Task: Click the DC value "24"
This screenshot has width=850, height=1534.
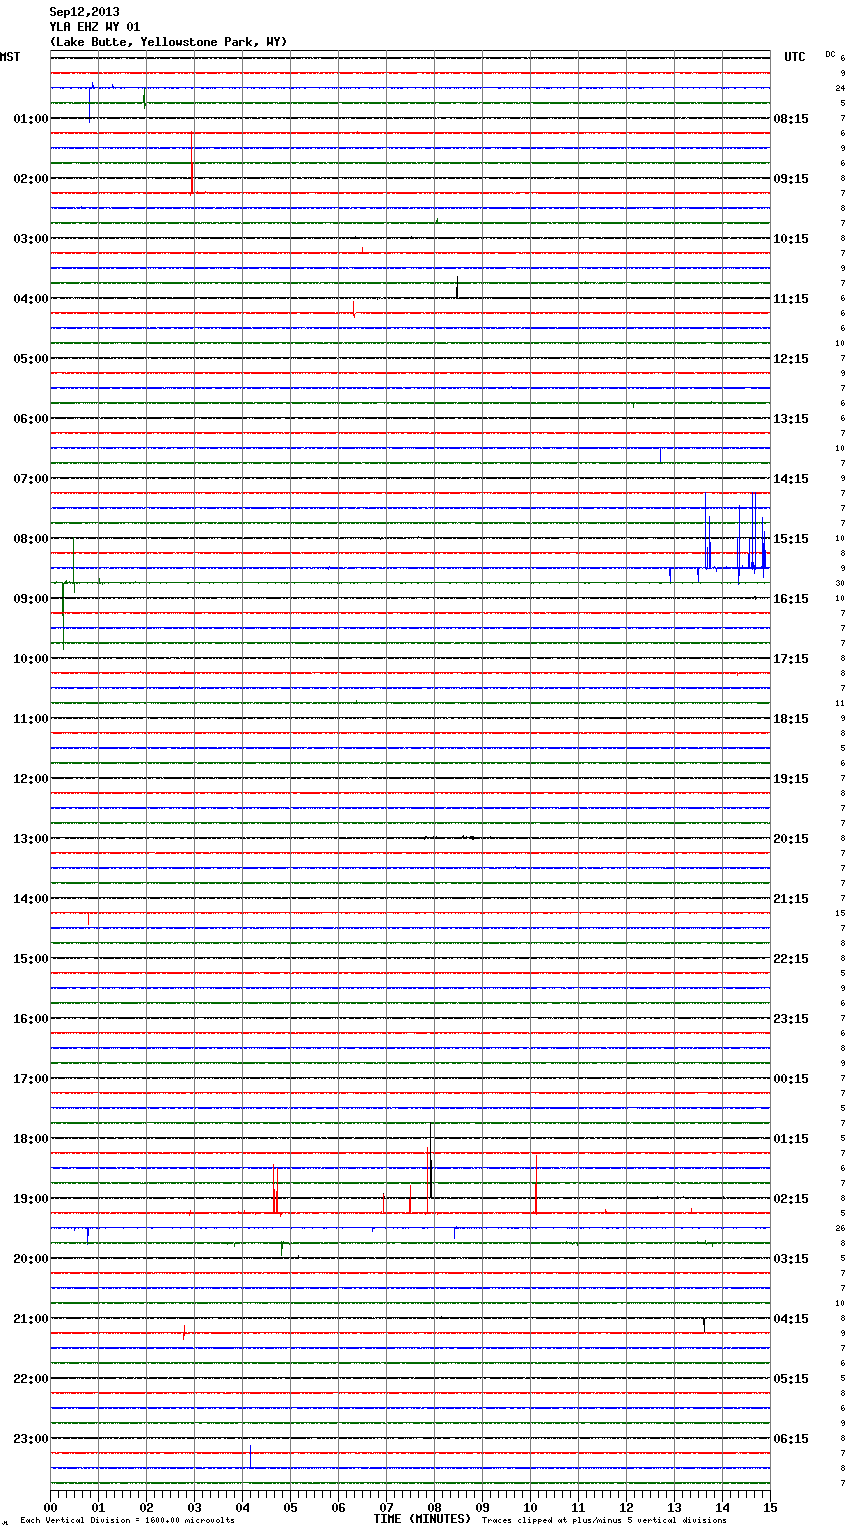Action: pos(841,89)
